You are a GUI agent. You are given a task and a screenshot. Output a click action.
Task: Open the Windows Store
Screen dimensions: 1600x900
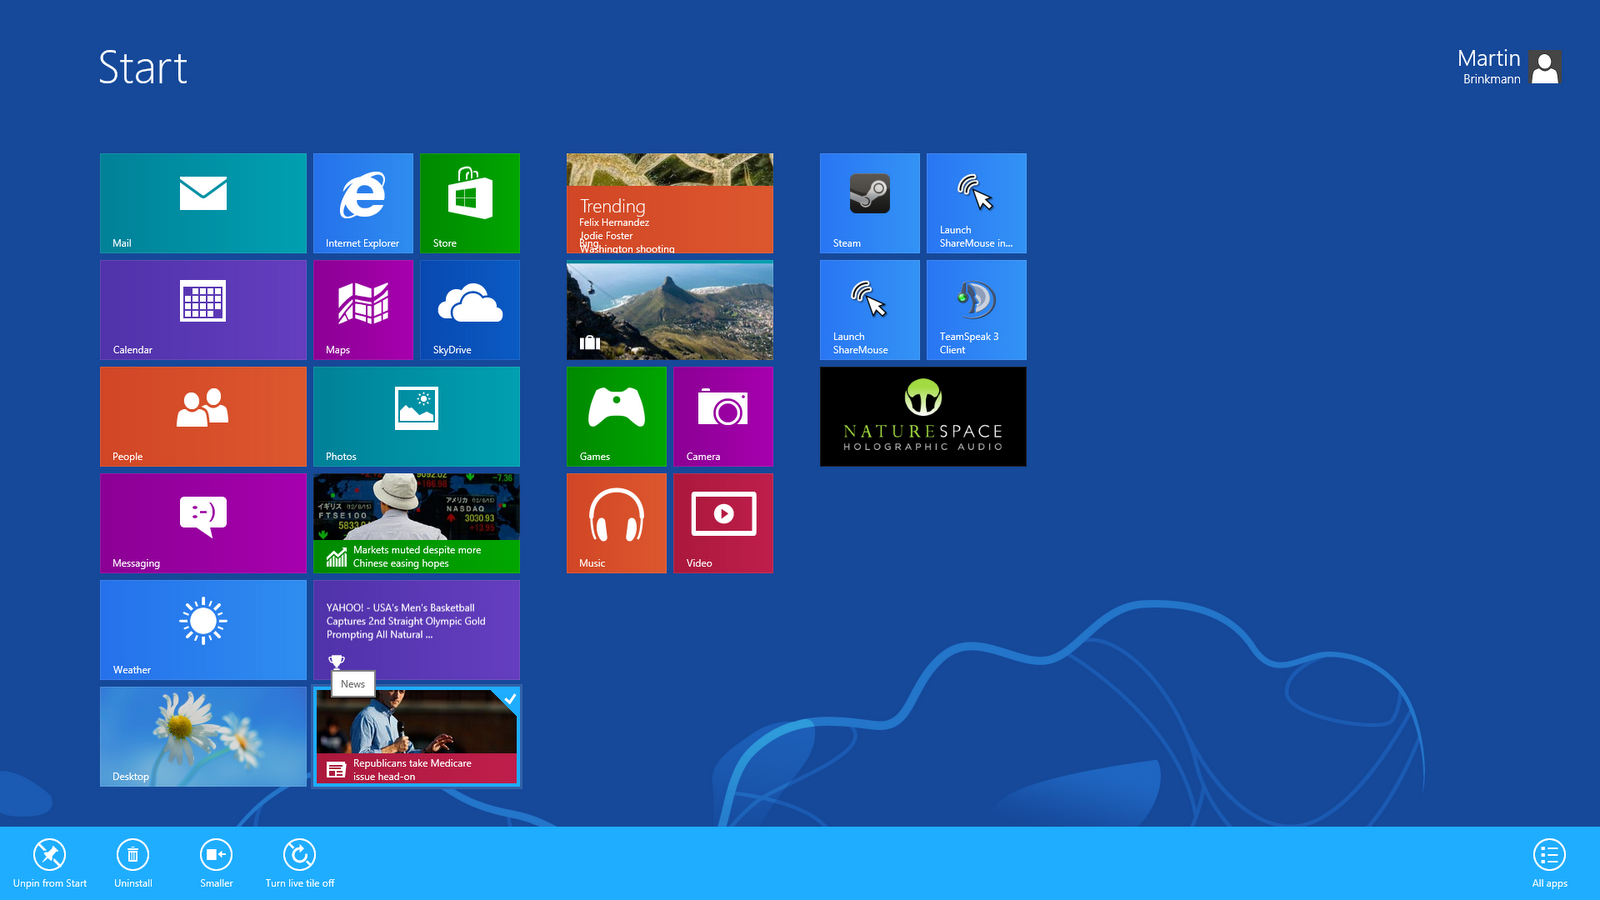click(x=470, y=203)
